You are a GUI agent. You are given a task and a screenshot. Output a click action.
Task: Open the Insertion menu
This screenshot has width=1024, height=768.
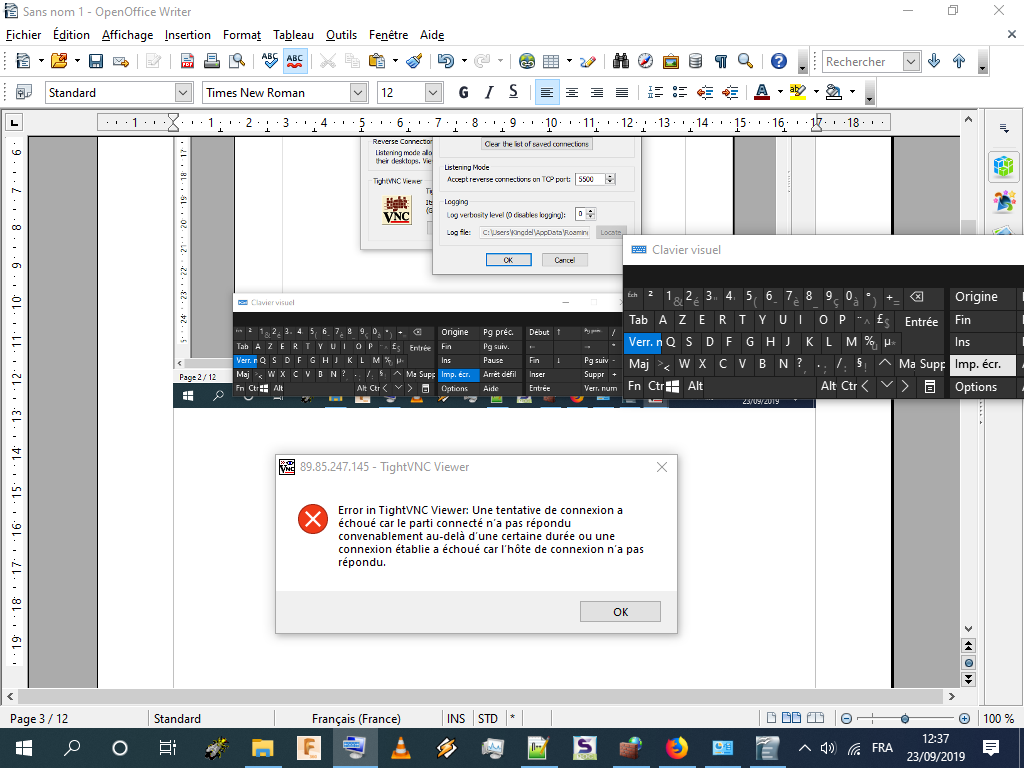(187, 35)
